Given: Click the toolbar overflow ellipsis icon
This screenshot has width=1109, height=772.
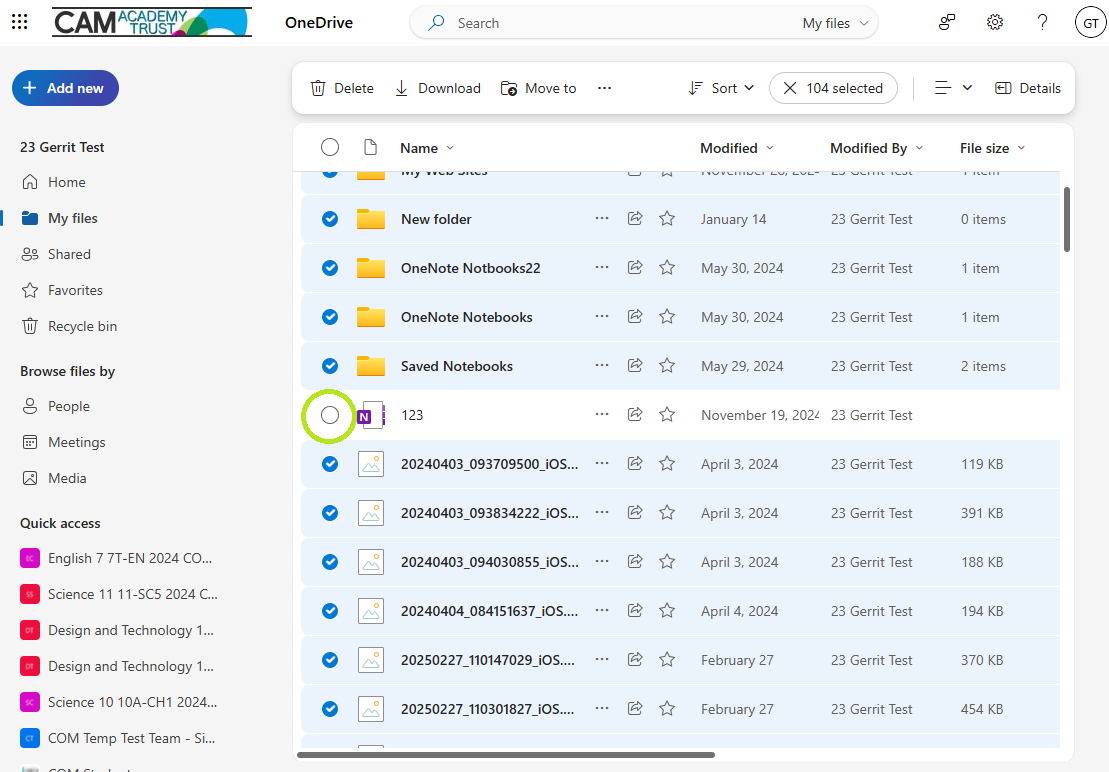Looking at the screenshot, I should (x=604, y=88).
